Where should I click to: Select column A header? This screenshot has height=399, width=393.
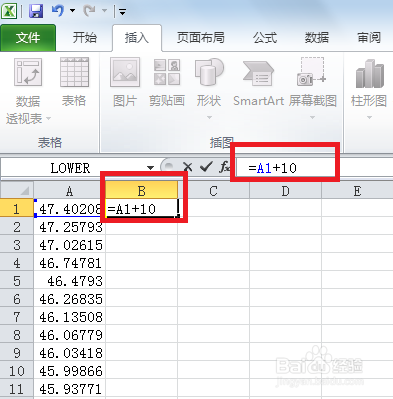[69, 191]
